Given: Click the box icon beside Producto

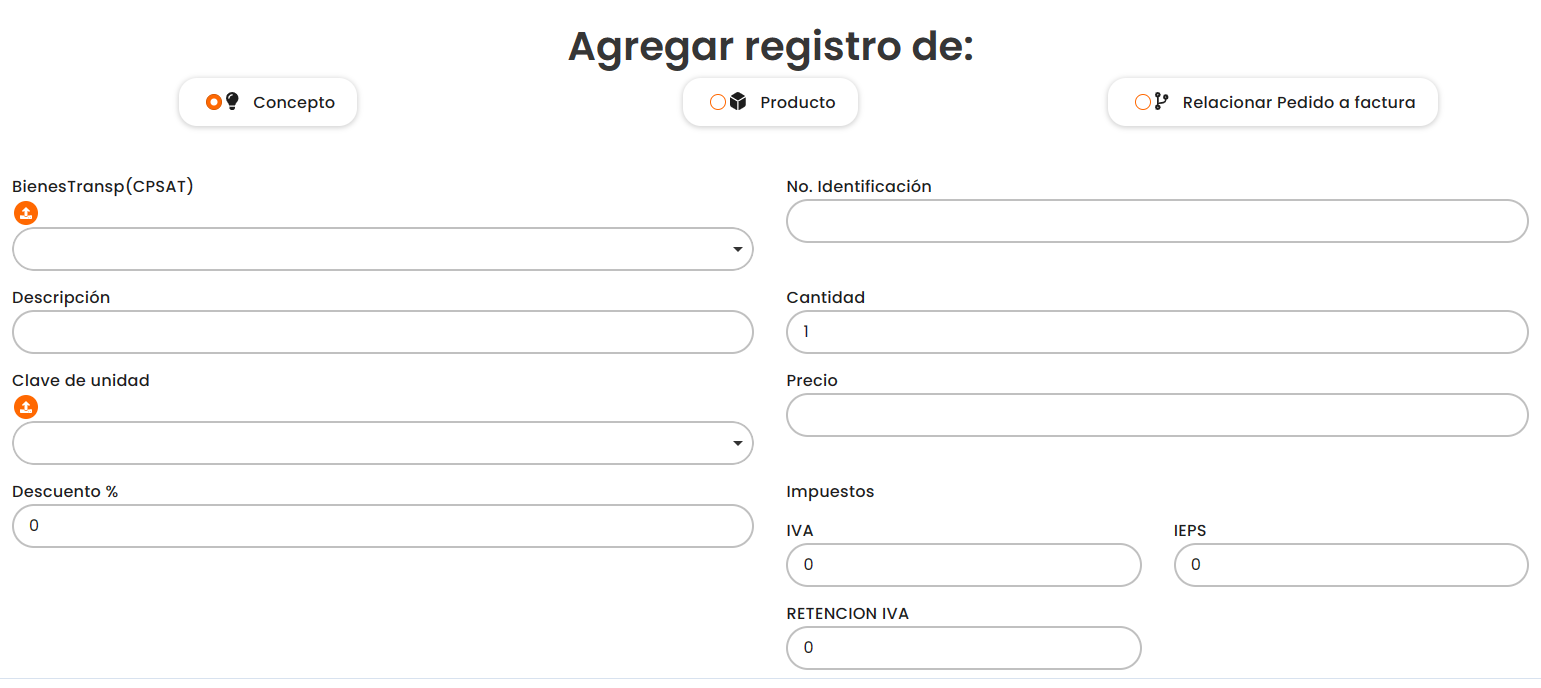Looking at the screenshot, I should 738,102.
